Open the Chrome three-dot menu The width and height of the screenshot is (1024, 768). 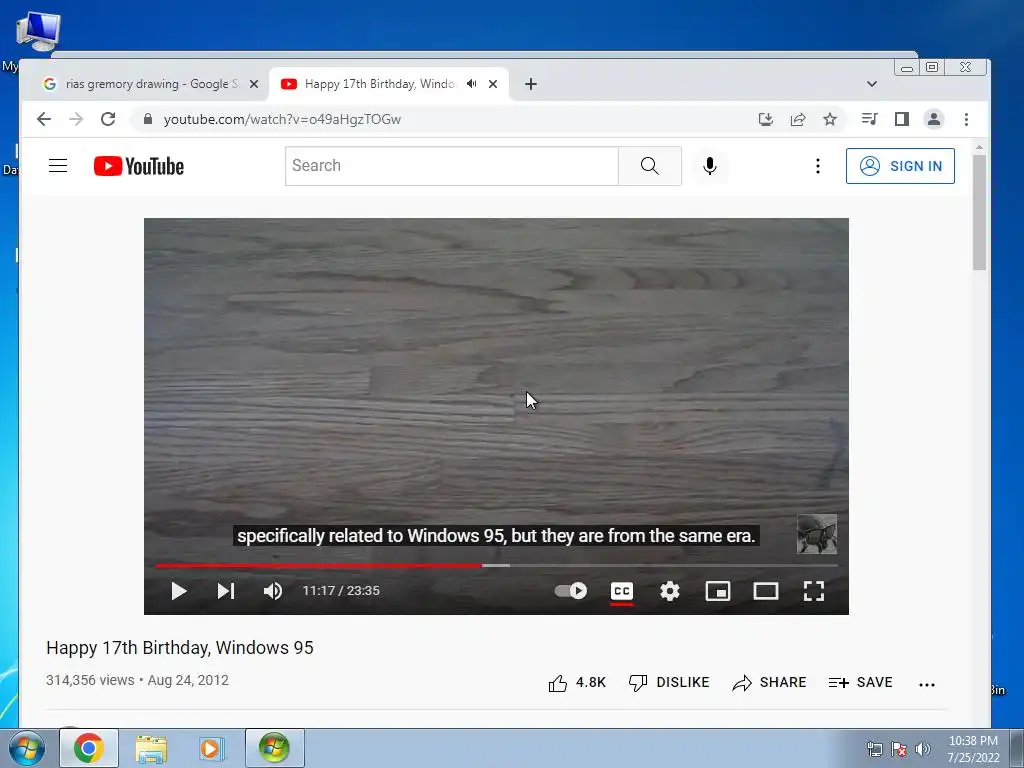coord(966,119)
